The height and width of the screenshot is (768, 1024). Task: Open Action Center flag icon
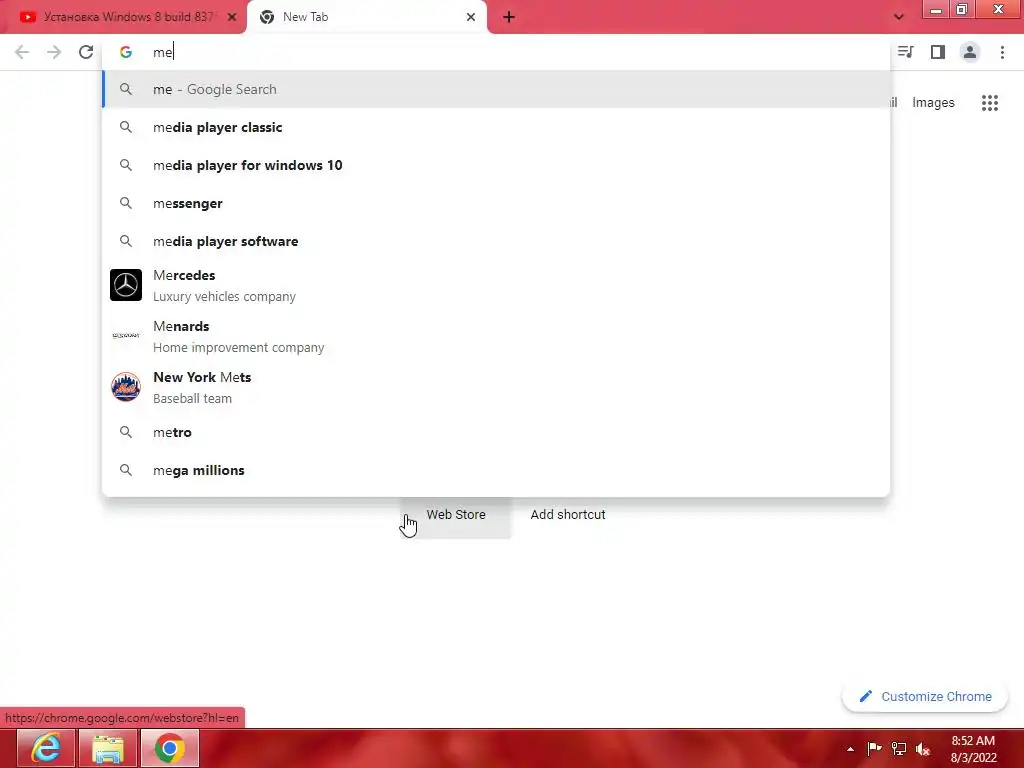pos(874,748)
